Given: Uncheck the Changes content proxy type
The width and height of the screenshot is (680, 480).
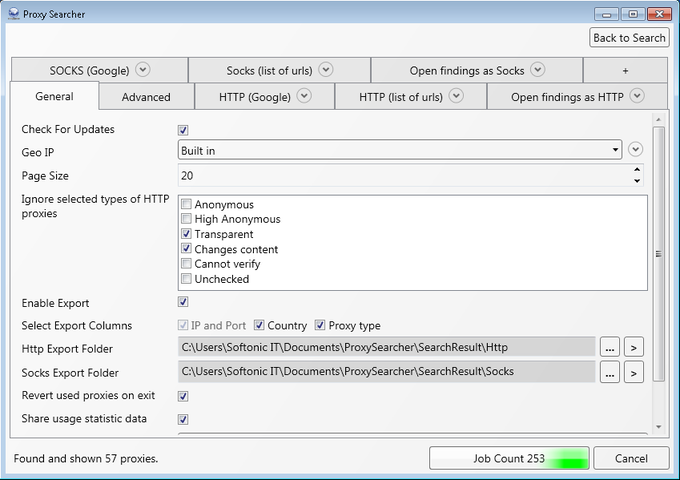Looking at the screenshot, I should coord(186,248).
